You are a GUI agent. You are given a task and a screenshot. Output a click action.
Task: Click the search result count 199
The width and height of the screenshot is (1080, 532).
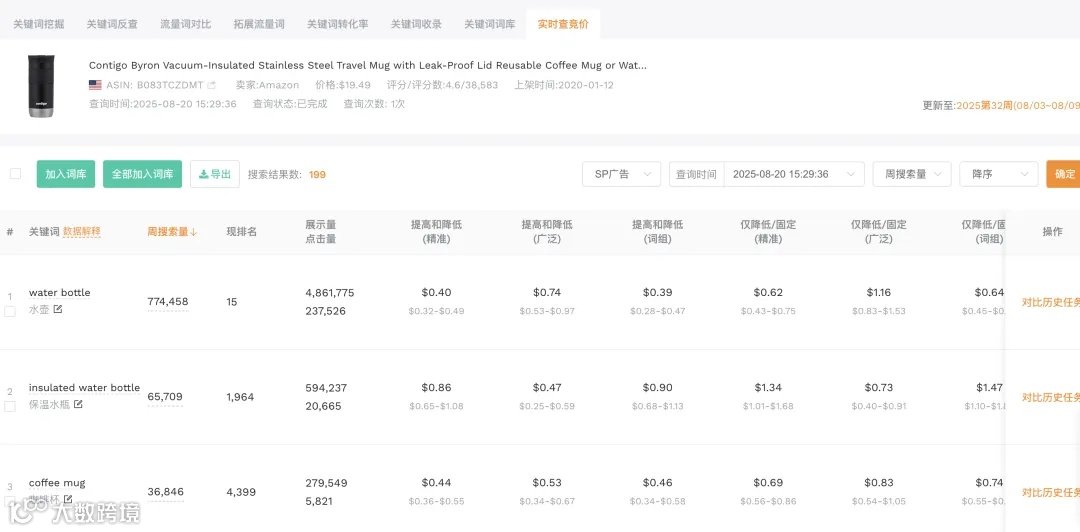317,174
